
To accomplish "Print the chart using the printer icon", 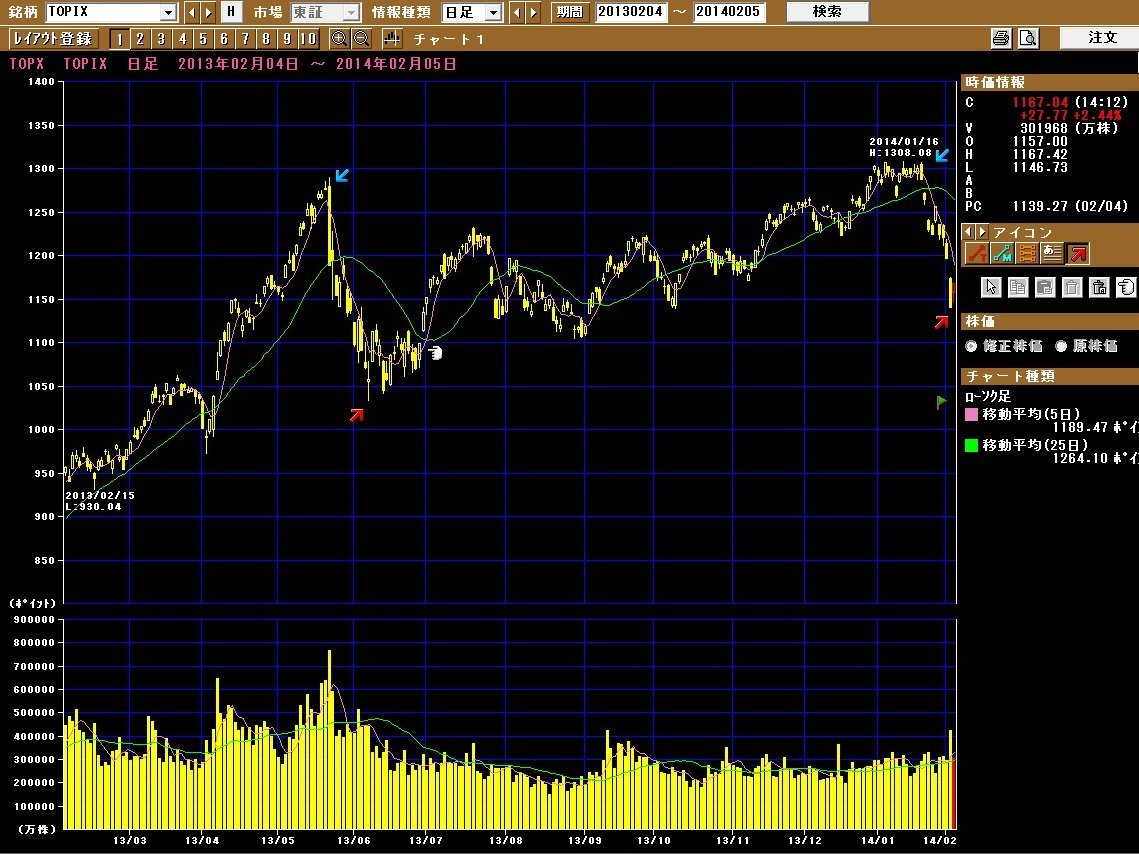I will click(1001, 38).
